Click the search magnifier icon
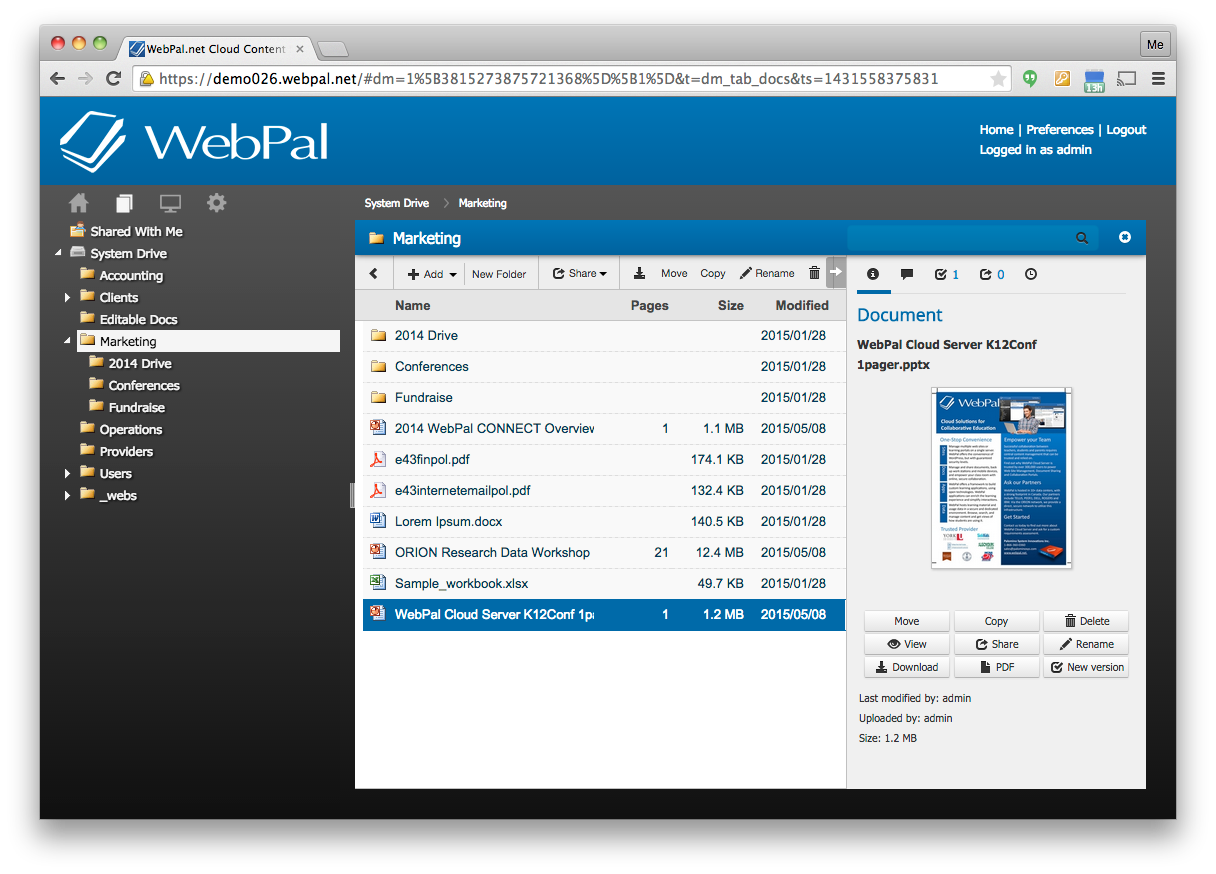The width and height of the screenshot is (1216, 874). 1081,238
